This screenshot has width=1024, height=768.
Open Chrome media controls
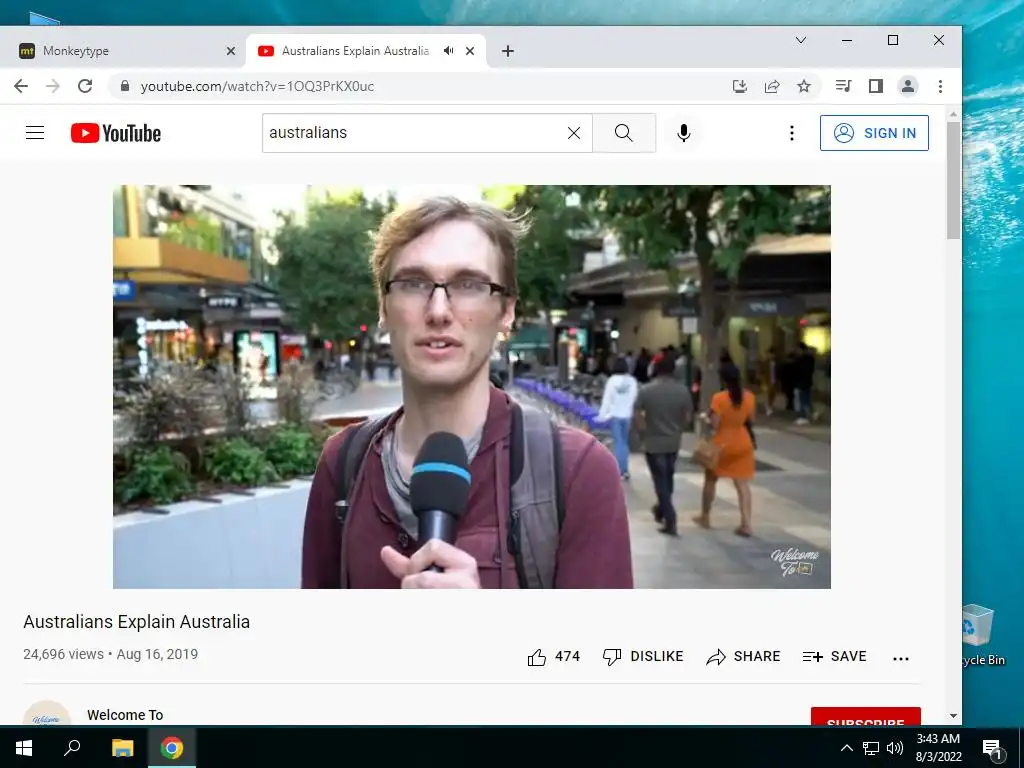click(843, 86)
